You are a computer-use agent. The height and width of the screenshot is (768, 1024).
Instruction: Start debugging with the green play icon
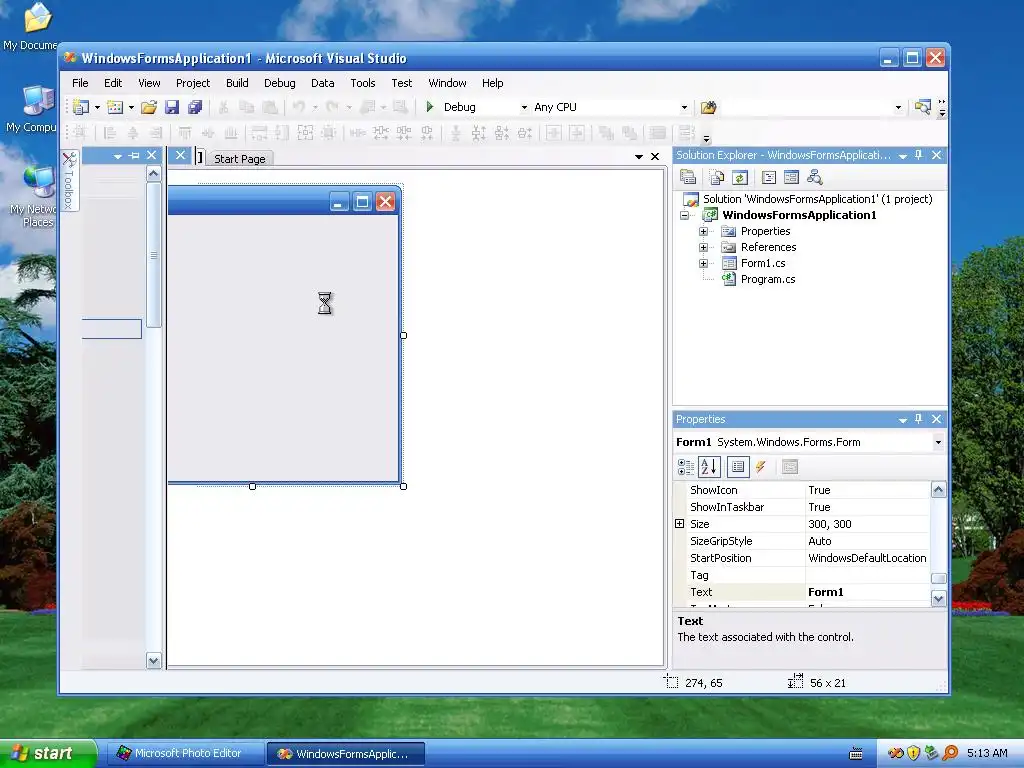(x=430, y=106)
